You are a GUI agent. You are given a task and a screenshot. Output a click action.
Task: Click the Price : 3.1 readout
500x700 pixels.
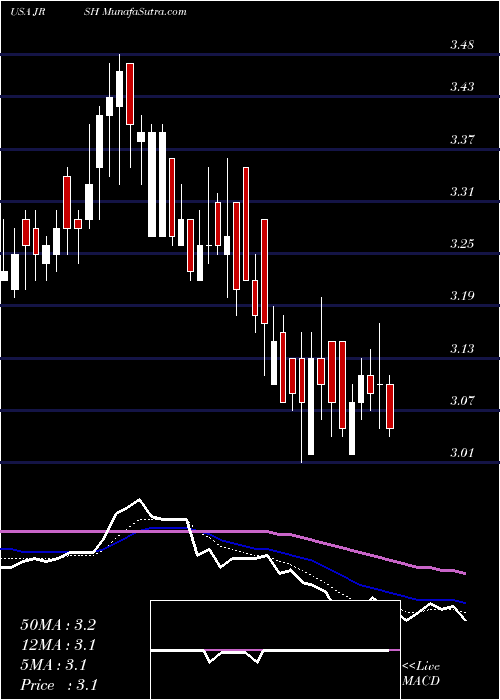(58, 685)
